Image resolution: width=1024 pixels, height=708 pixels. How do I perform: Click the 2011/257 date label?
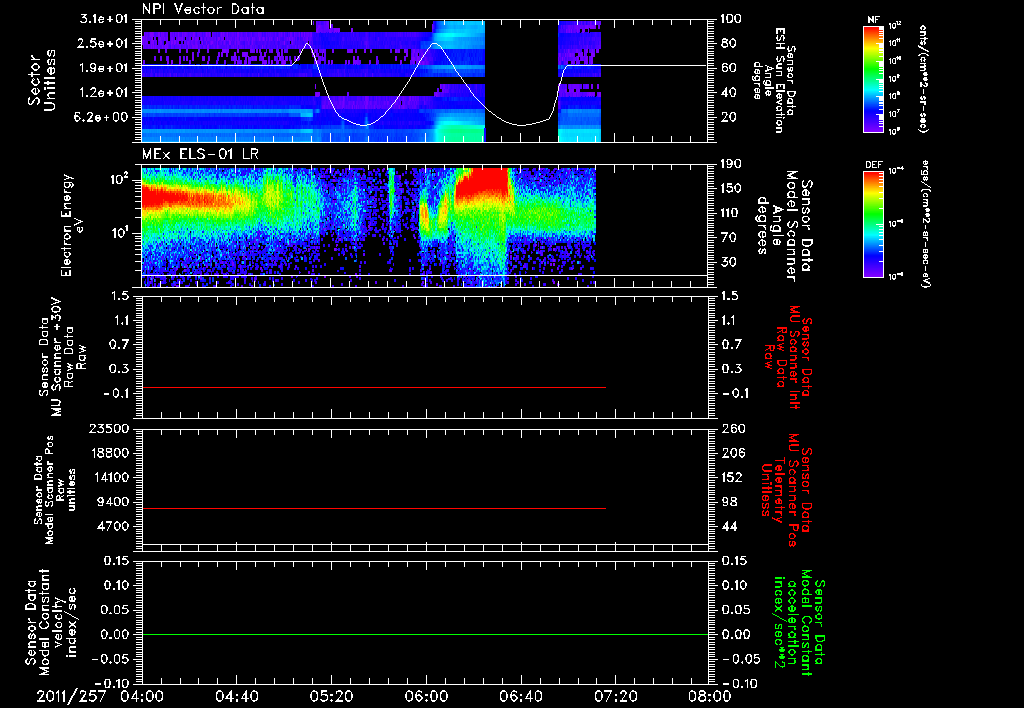tap(71, 696)
